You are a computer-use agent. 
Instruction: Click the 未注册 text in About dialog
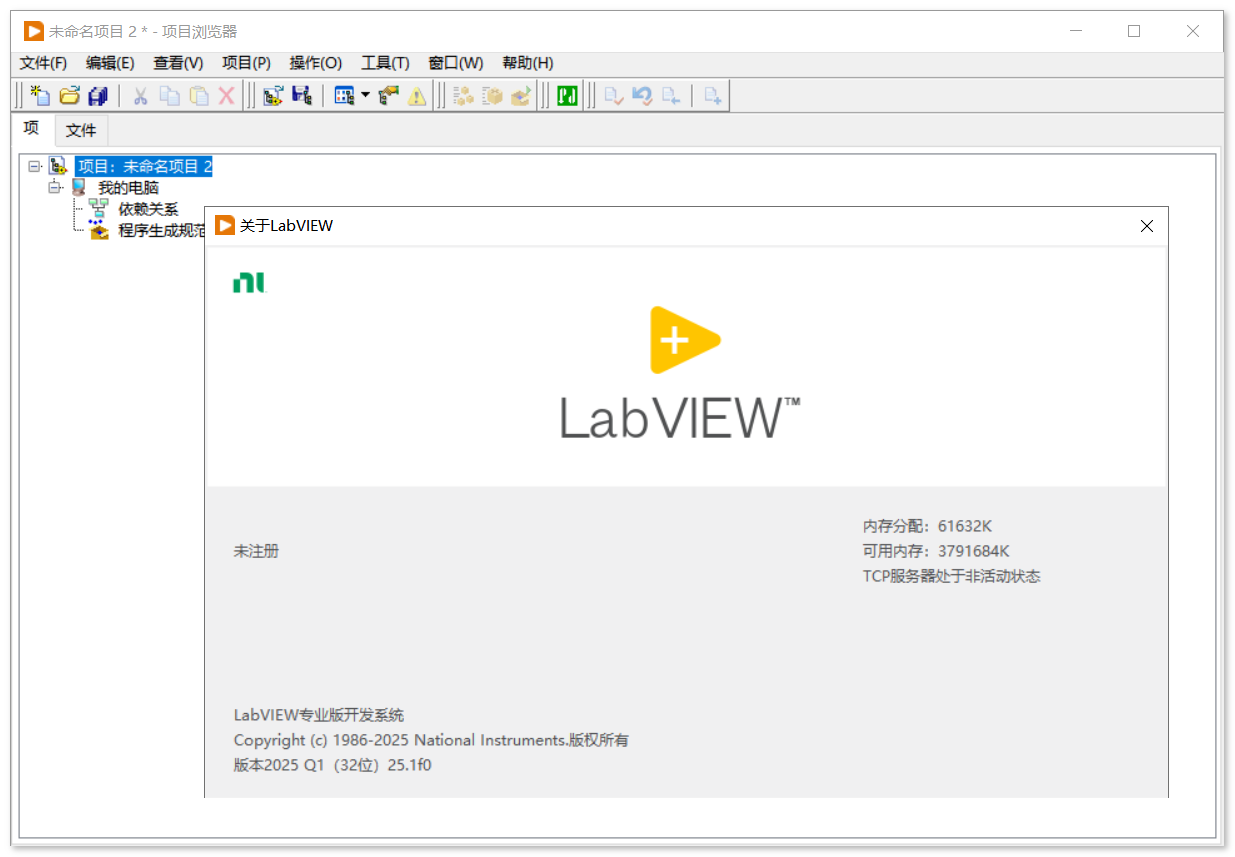(x=256, y=551)
